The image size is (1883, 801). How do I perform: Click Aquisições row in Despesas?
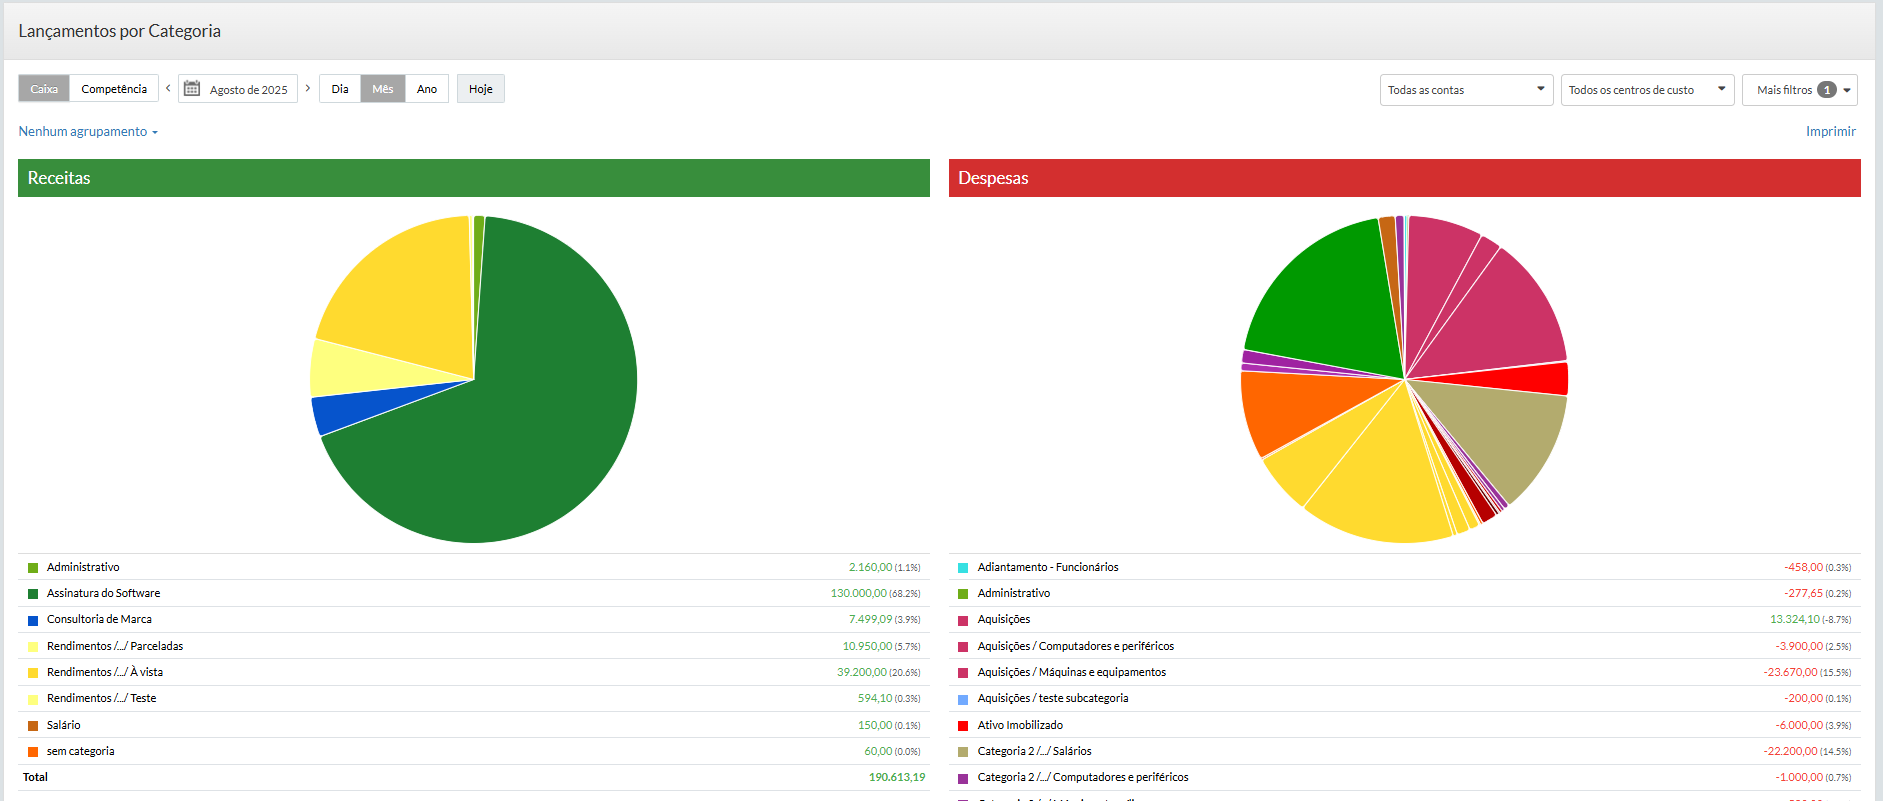(1404, 619)
